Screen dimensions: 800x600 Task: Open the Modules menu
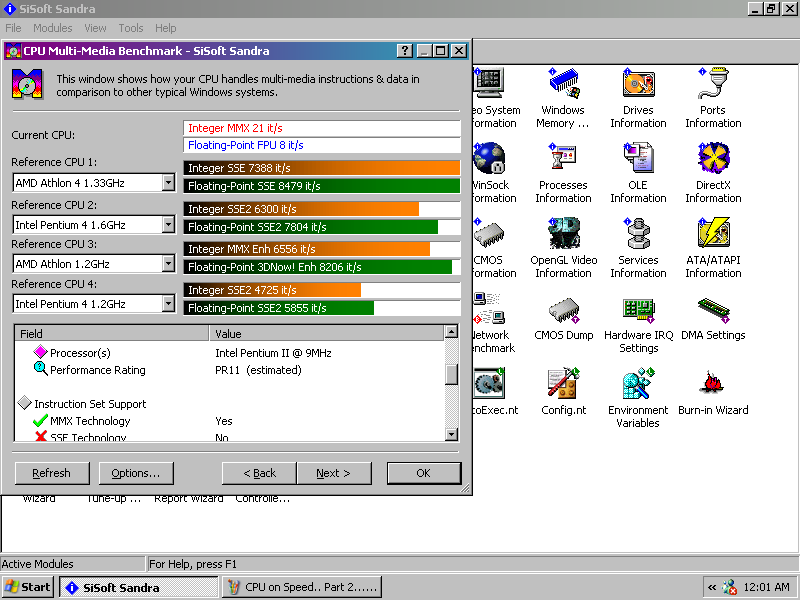point(53,28)
